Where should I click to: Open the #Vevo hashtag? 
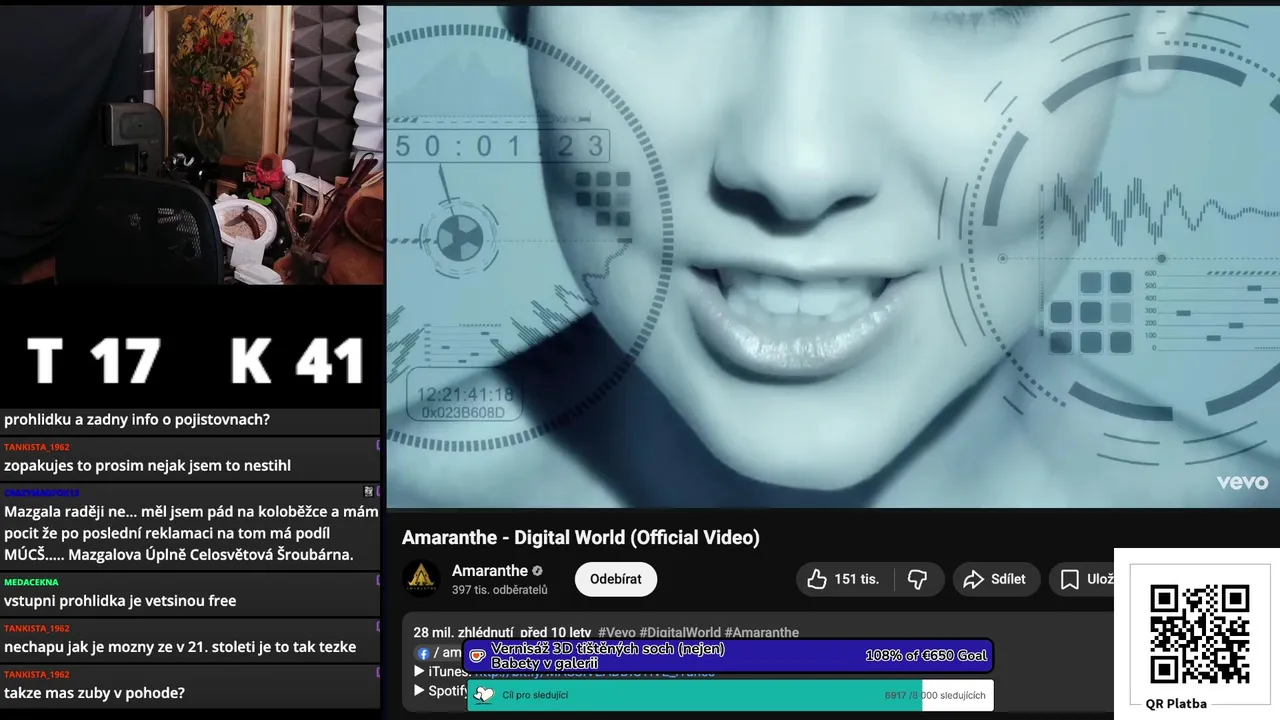(x=616, y=632)
